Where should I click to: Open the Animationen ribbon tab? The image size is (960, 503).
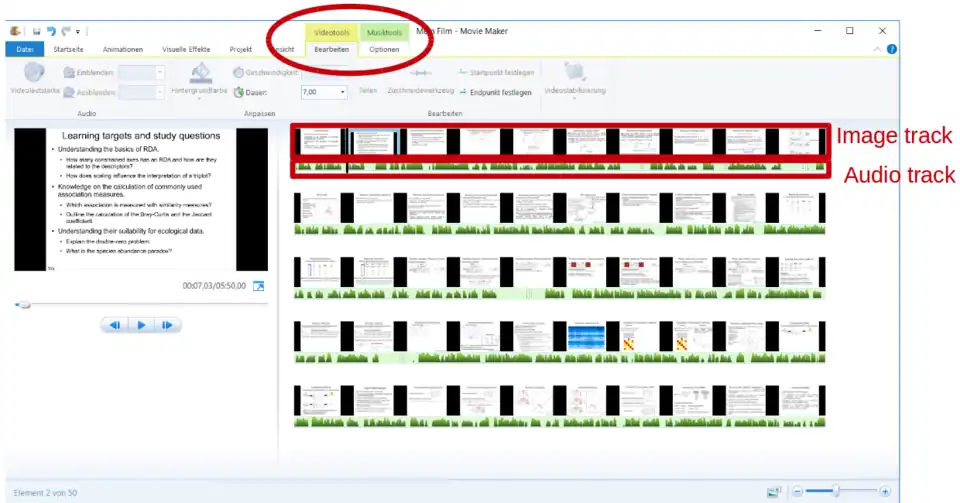tap(122, 49)
